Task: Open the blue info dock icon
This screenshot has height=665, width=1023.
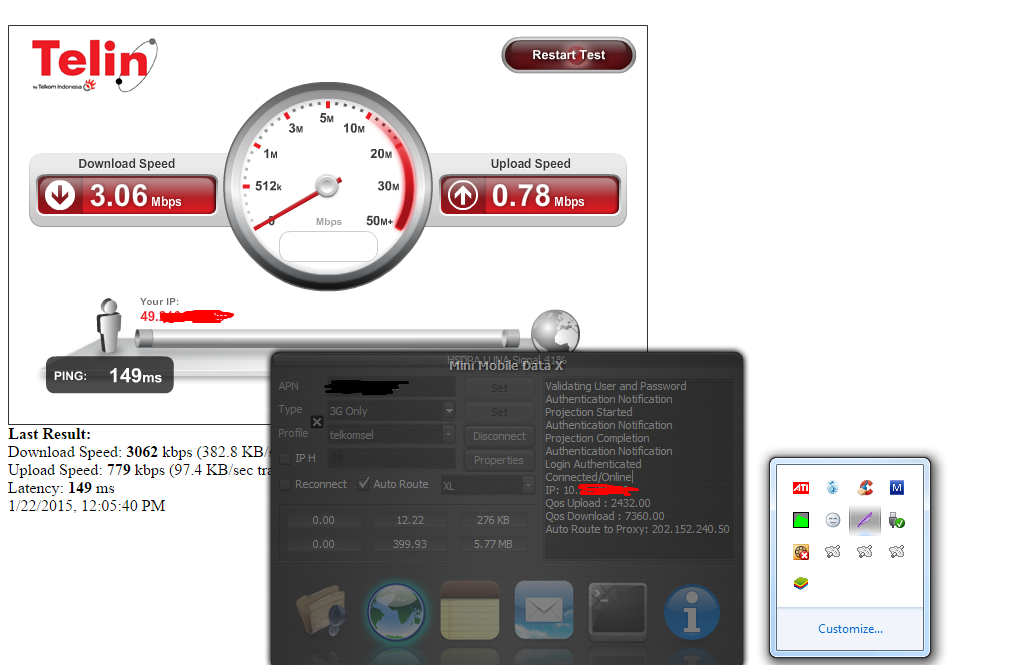Action: pyautogui.click(x=692, y=612)
